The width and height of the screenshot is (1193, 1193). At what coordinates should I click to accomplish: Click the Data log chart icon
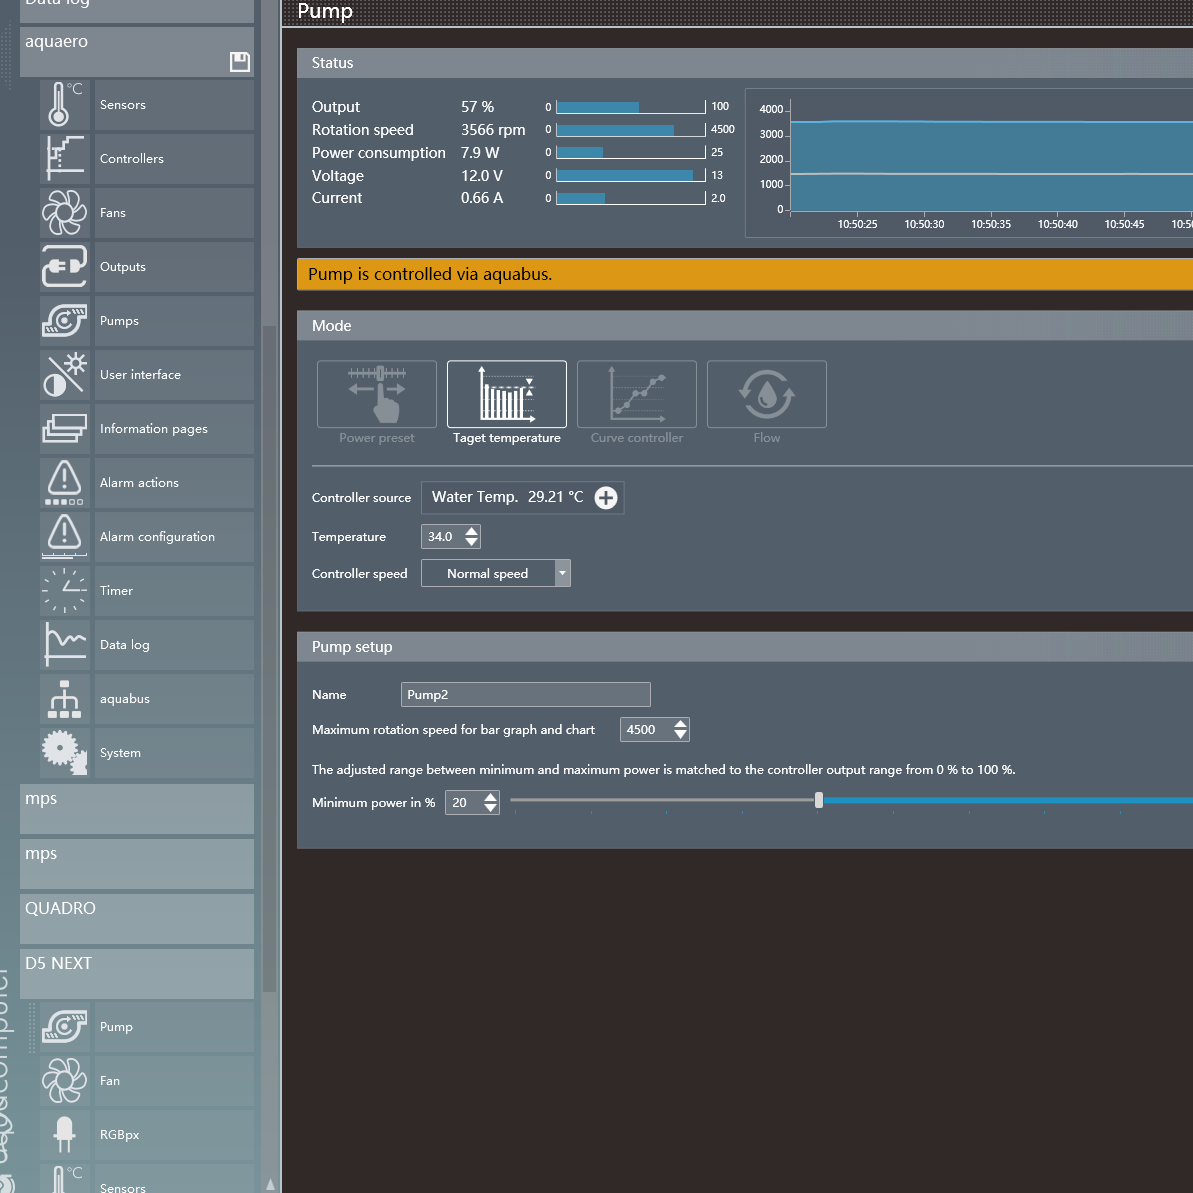(65, 645)
